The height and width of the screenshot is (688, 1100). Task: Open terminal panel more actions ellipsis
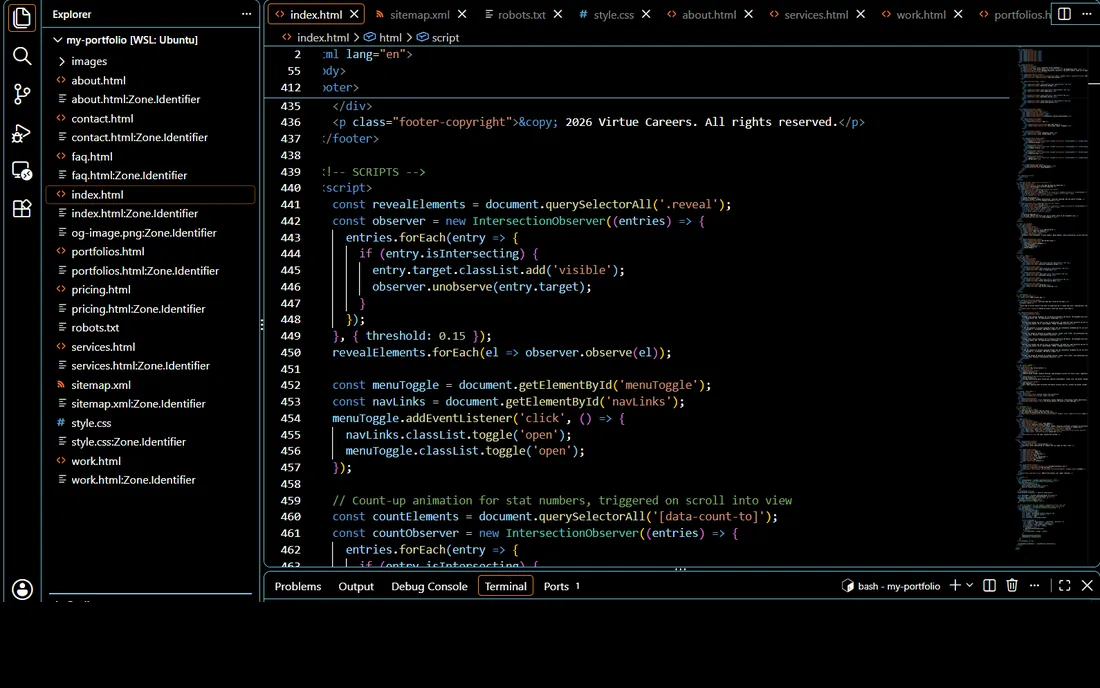pos(1035,586)
